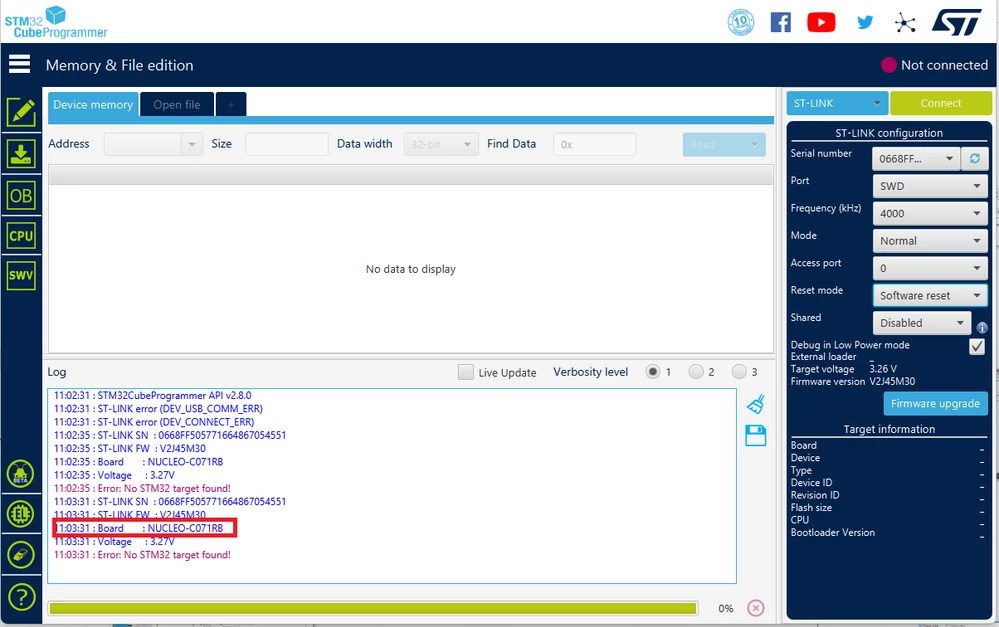Open the Address combo box arrow

[192, 145]
